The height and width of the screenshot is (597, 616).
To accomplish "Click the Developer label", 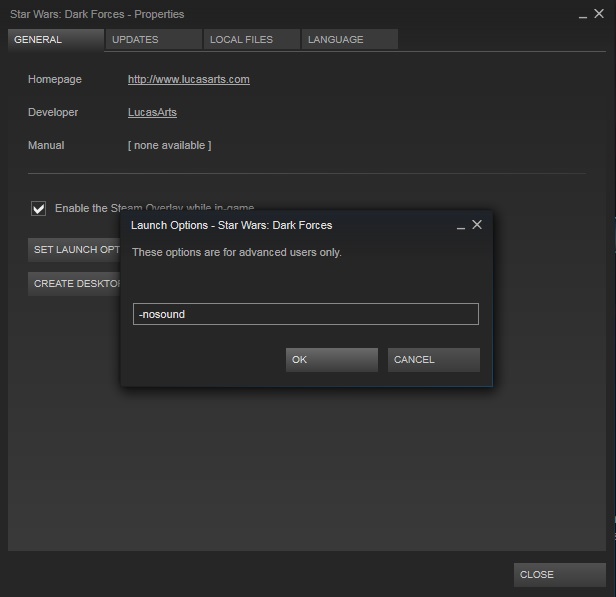I will (53, 112).
